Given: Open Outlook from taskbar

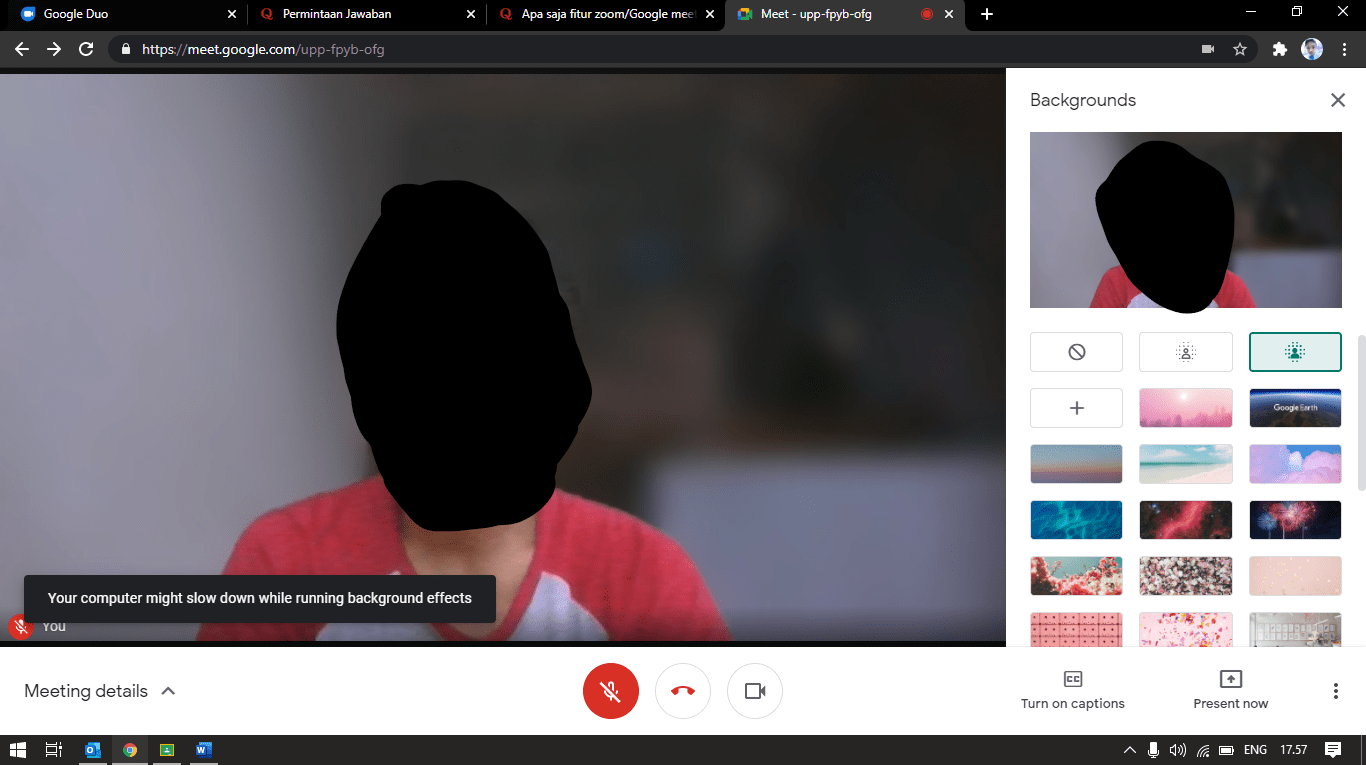Looking at the screenshot, I should coord(93,750).
